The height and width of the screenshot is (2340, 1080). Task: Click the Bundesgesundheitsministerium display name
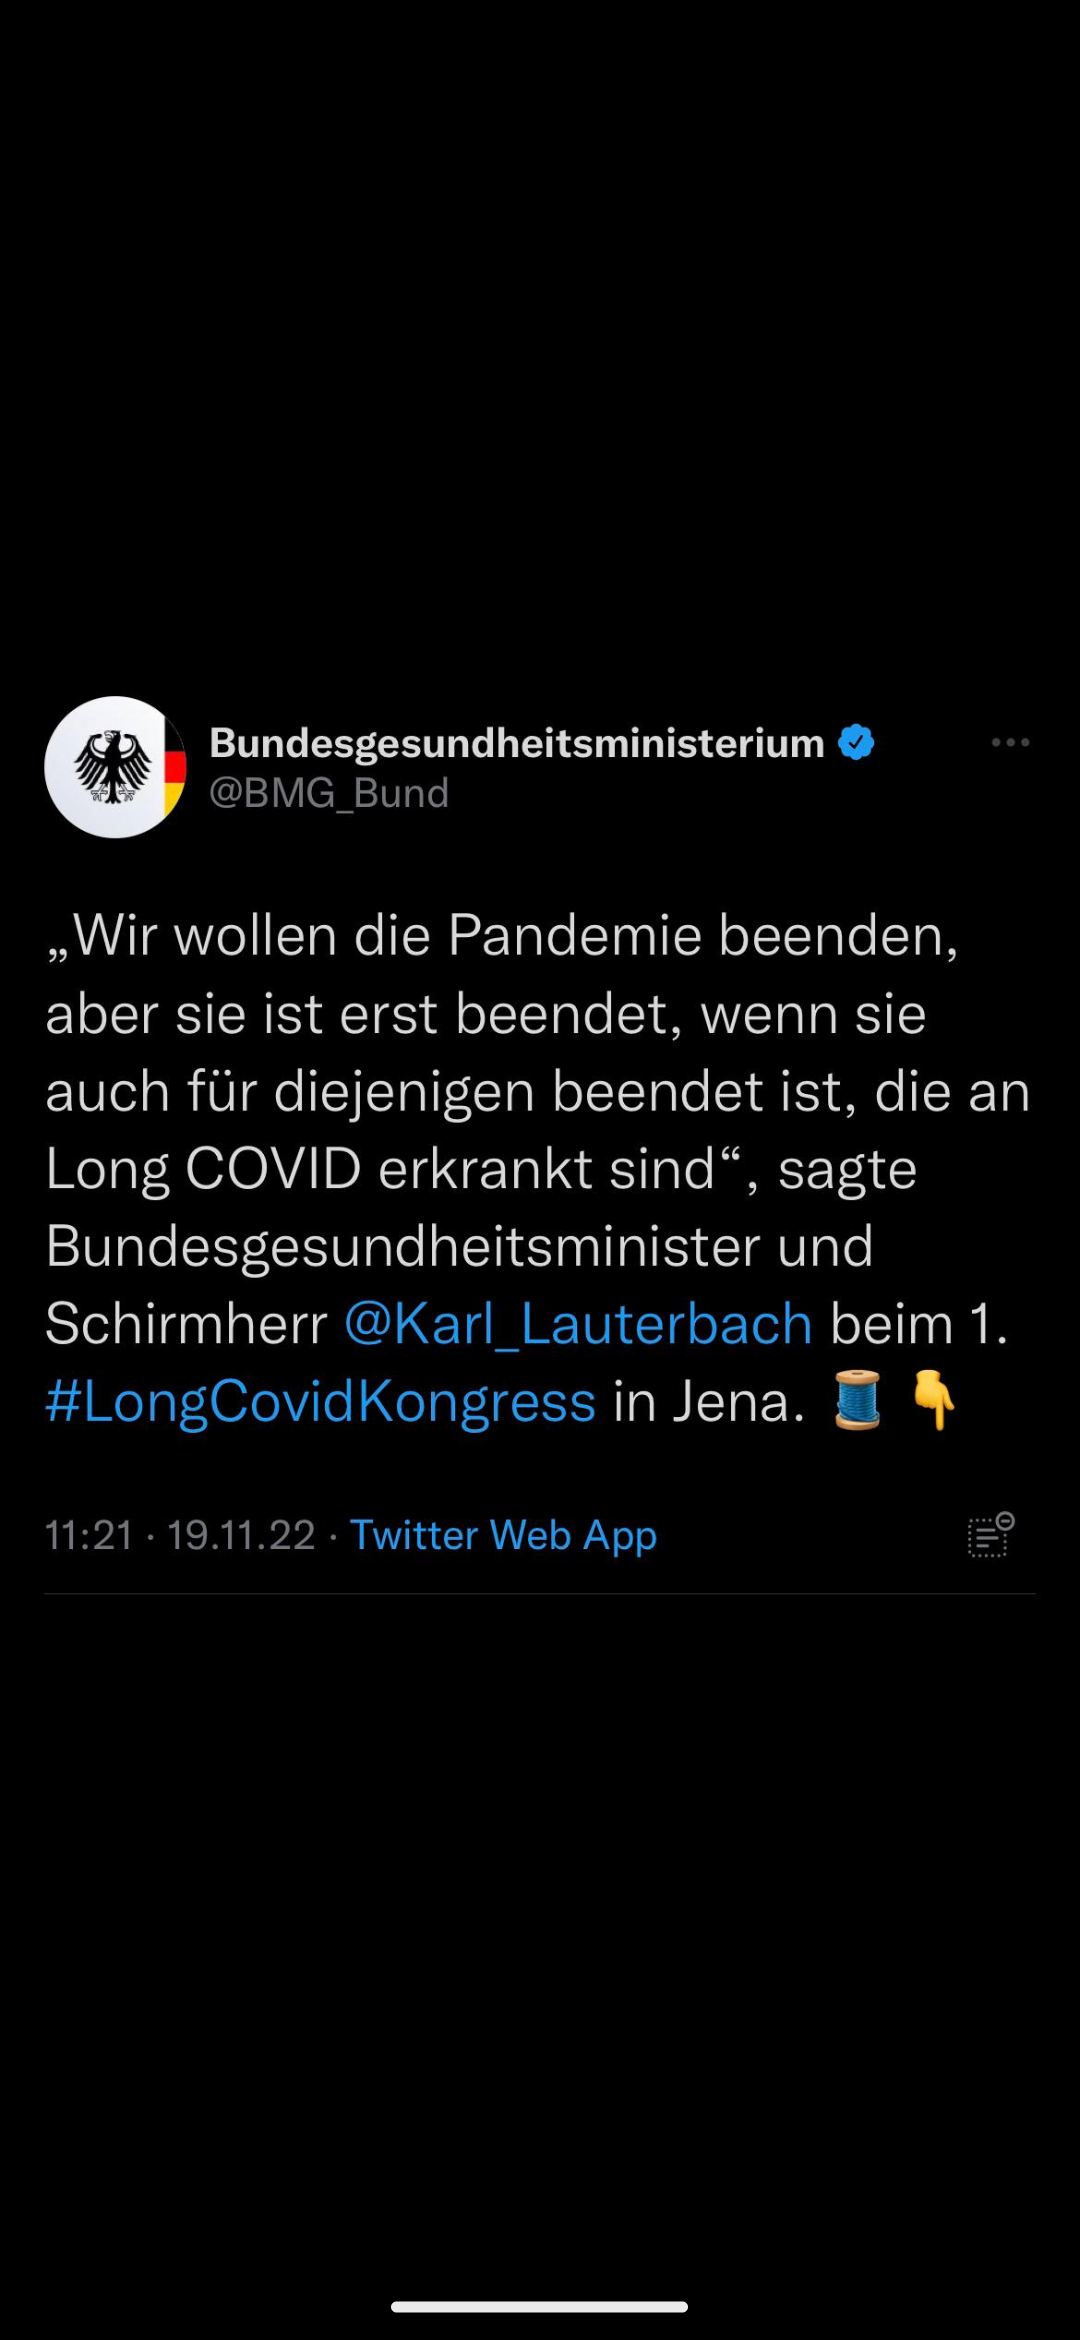coord(517,743)
